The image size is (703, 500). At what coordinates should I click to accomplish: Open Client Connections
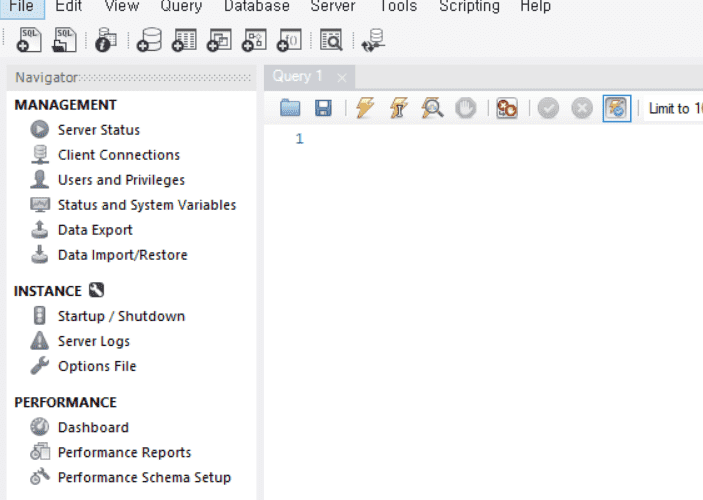[x=119, y=155]
